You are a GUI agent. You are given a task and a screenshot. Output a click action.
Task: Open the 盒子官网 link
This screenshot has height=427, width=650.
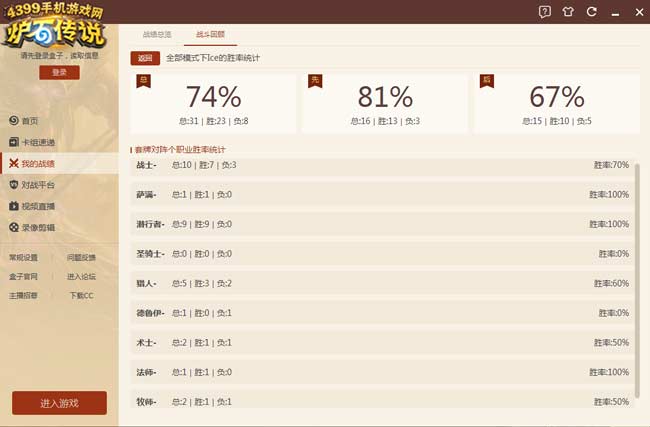pos(23,277)
